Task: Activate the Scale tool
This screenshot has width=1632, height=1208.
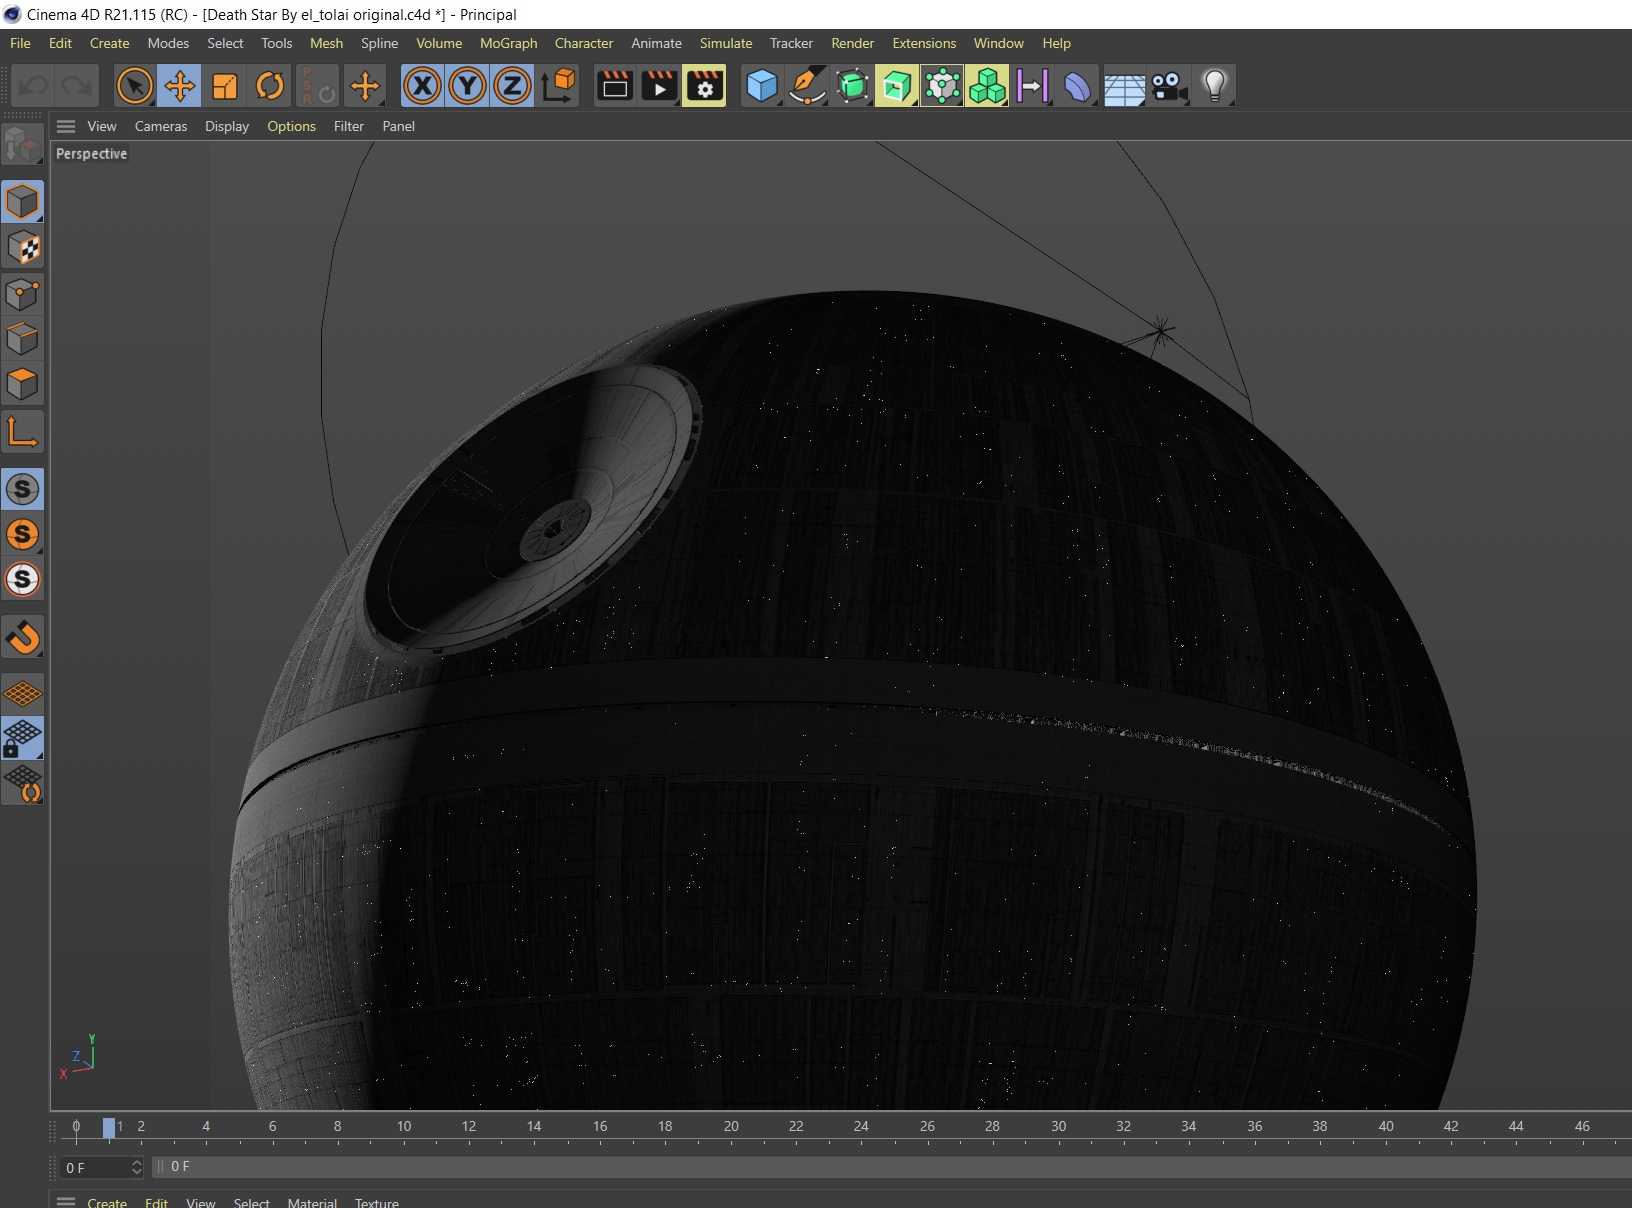Action: 225,86
